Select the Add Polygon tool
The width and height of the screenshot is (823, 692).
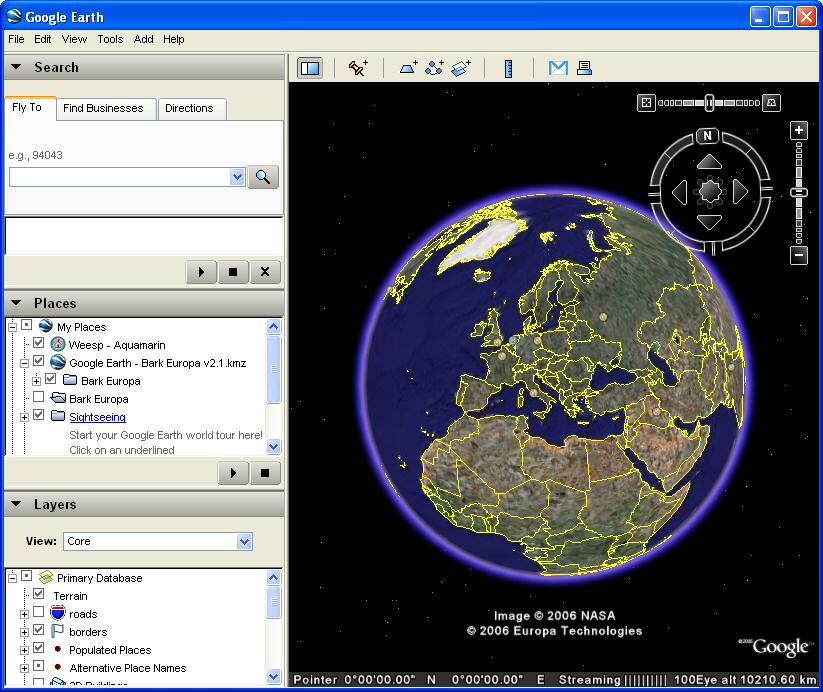[x=408, y=68]
